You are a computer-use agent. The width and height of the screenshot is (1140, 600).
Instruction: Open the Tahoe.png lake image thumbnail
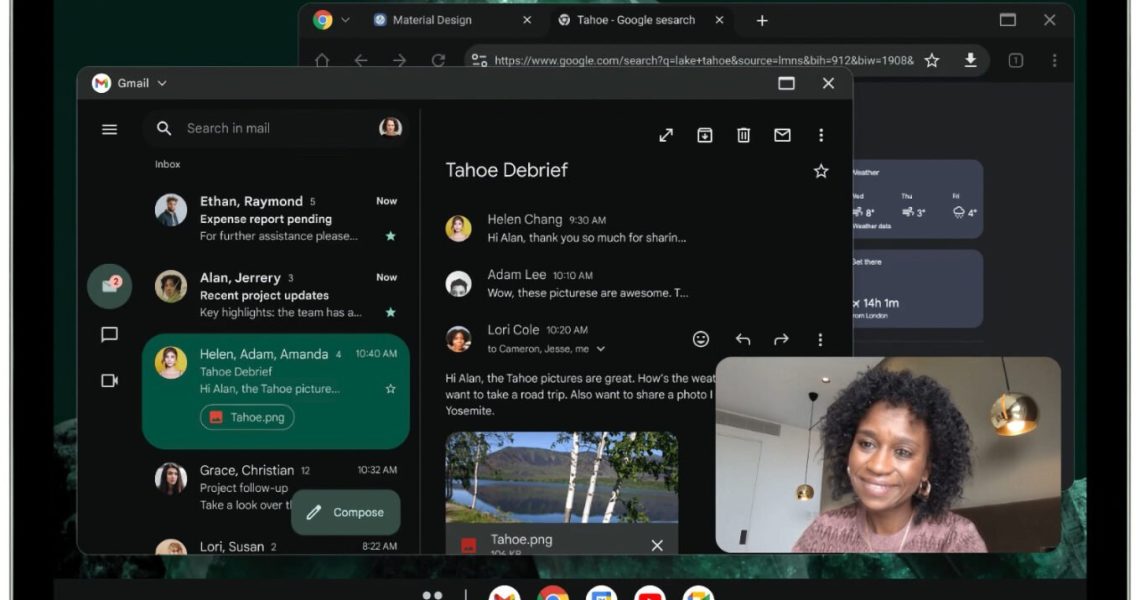561,477
